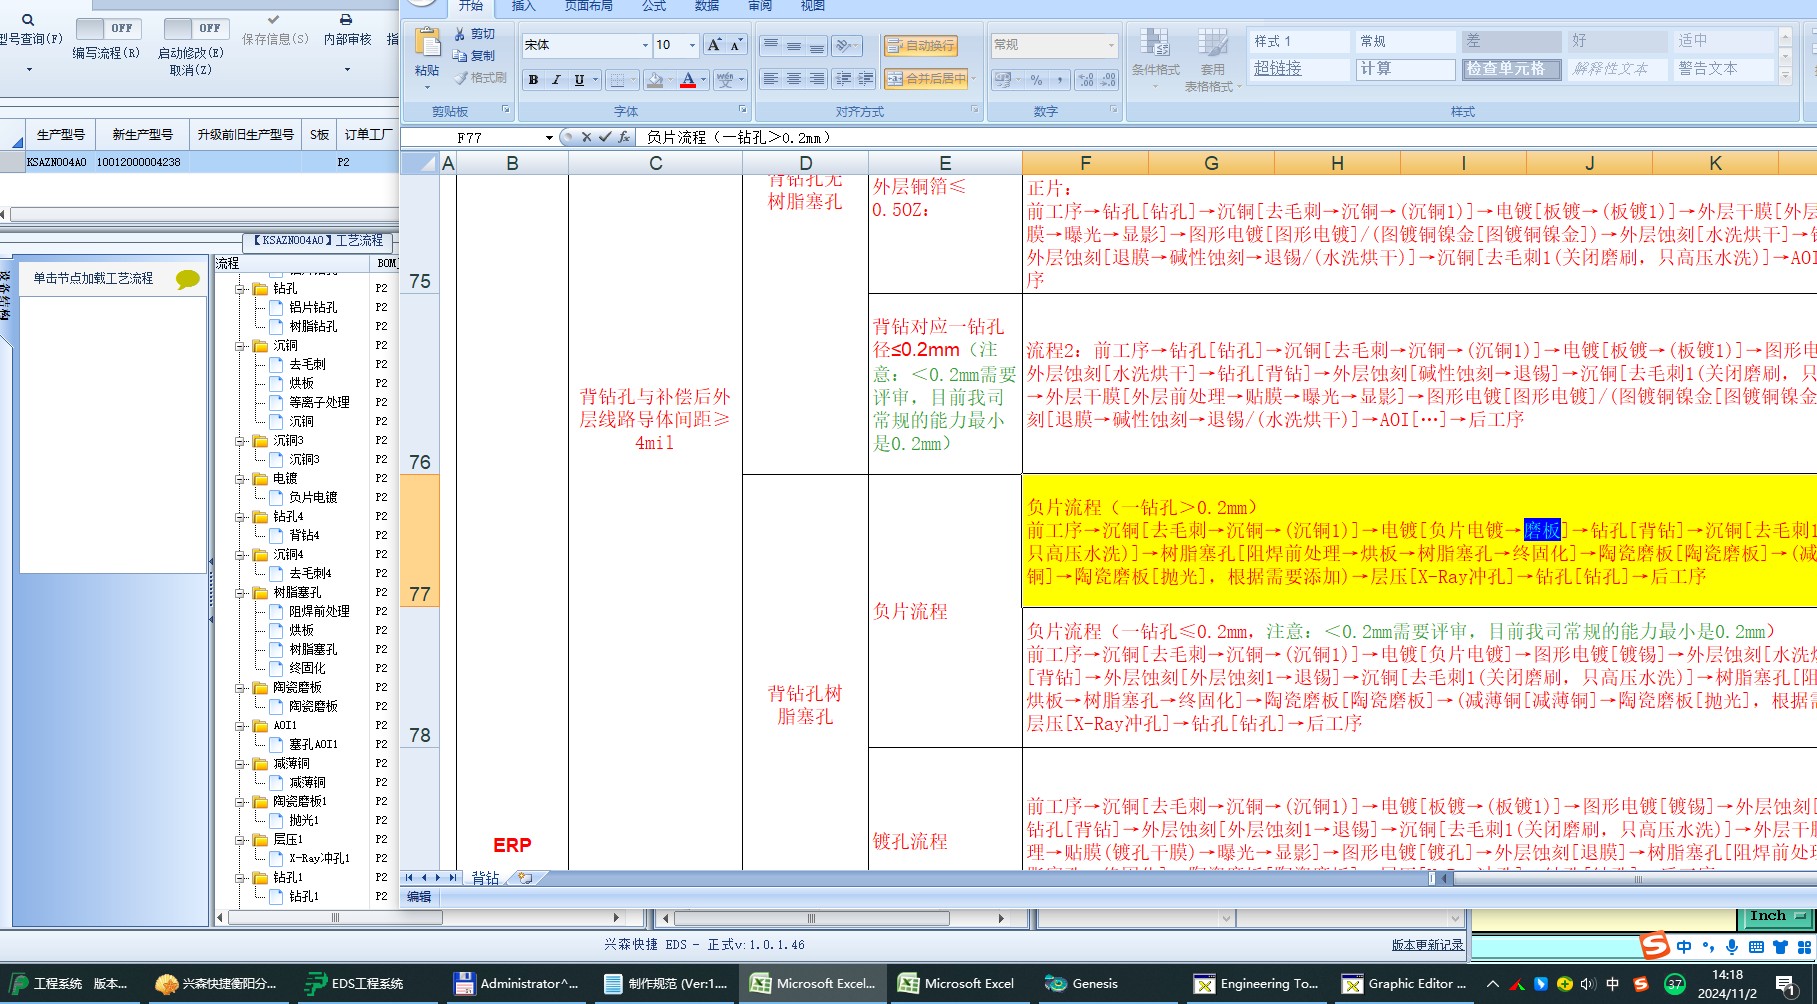Click the increase indent icon
Viewport: 1817px width, 1004px height.
[x=865, y=79]
